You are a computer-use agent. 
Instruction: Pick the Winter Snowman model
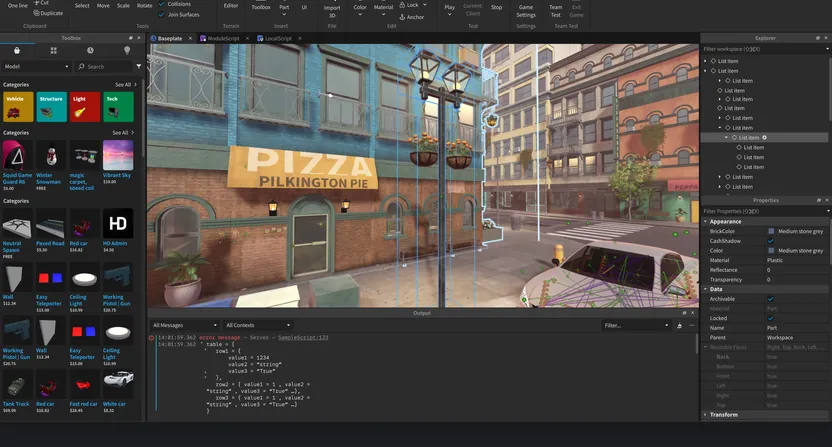click(x=51, y=155)
